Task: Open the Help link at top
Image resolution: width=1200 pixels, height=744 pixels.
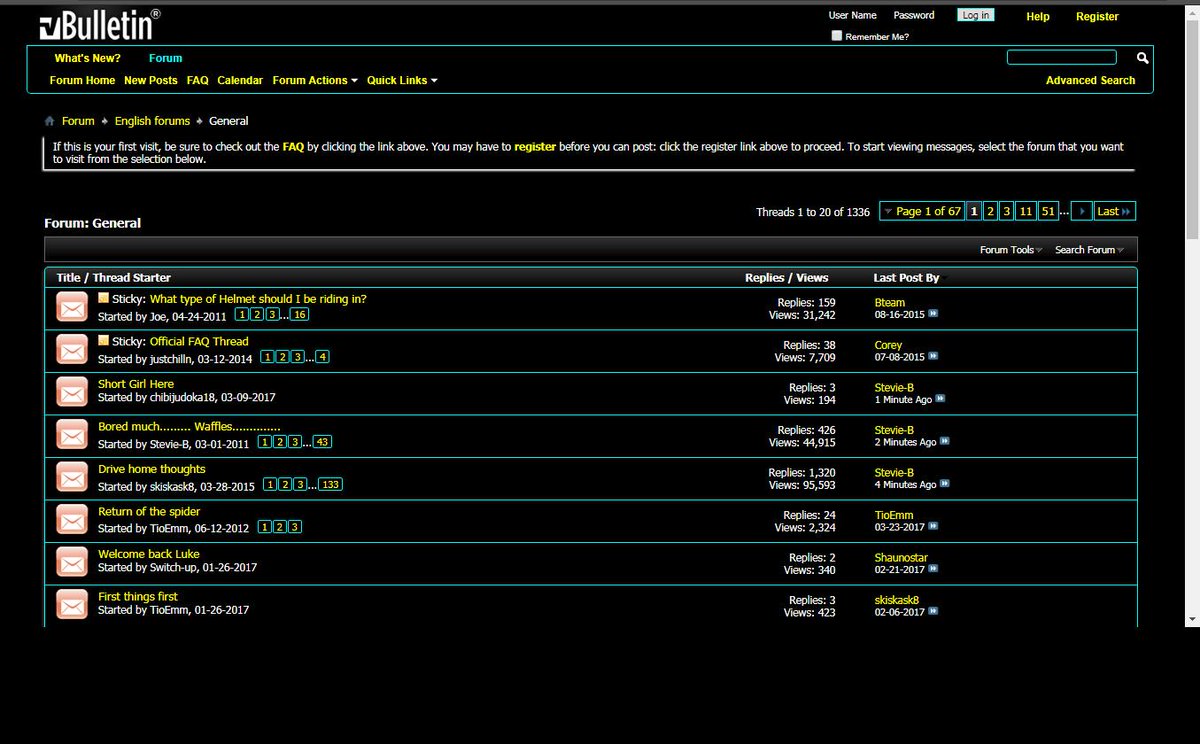Action: [1038, 16]
